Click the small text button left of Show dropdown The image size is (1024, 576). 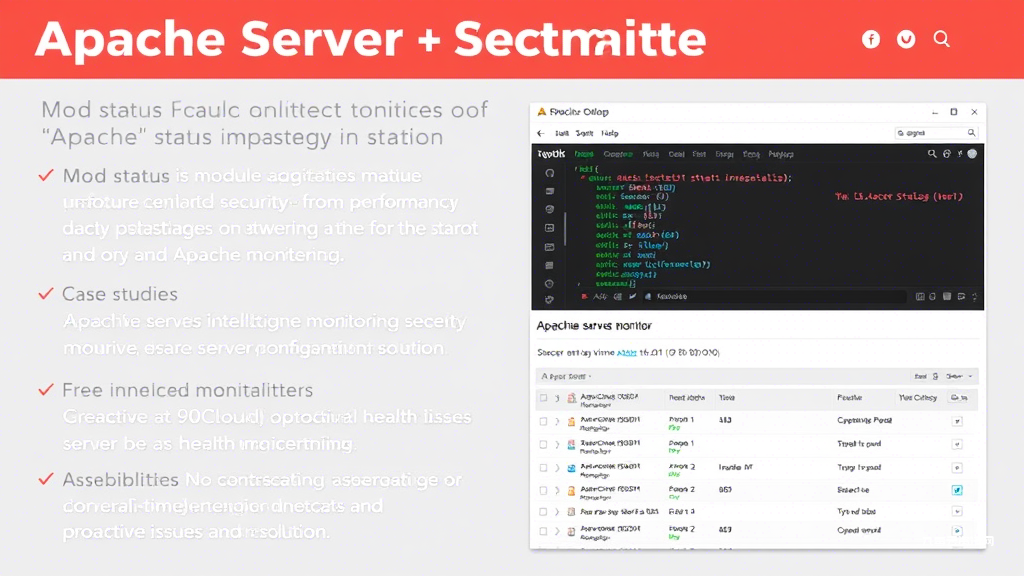point(920,377)
